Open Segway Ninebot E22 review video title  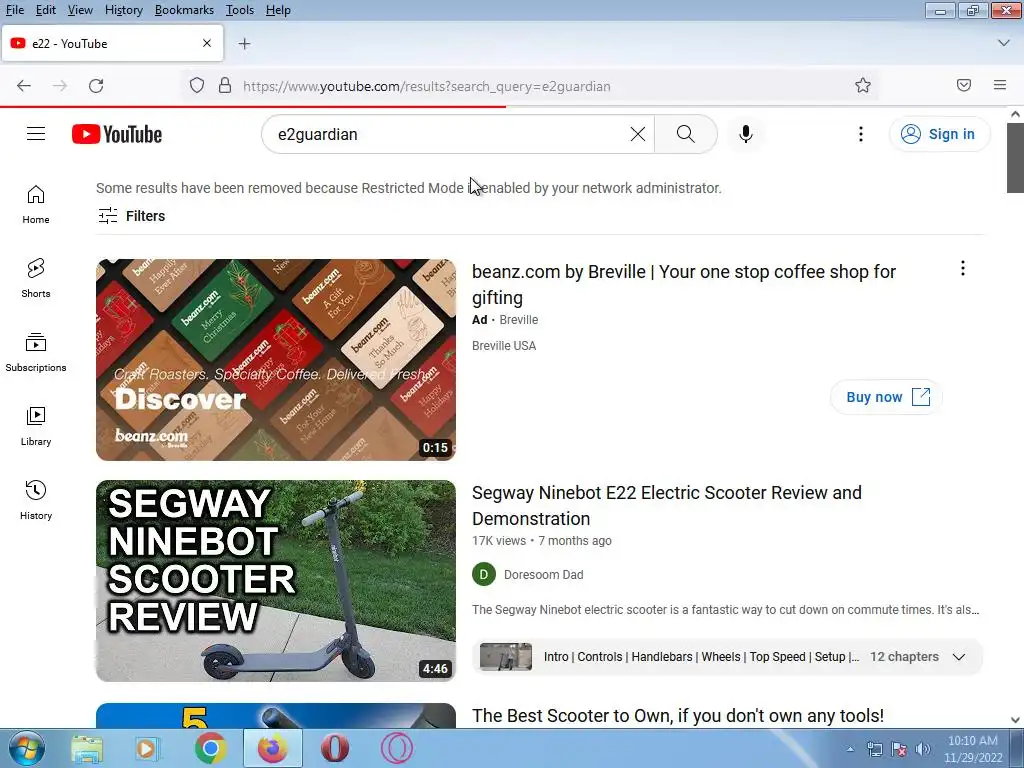coord(667,505)
